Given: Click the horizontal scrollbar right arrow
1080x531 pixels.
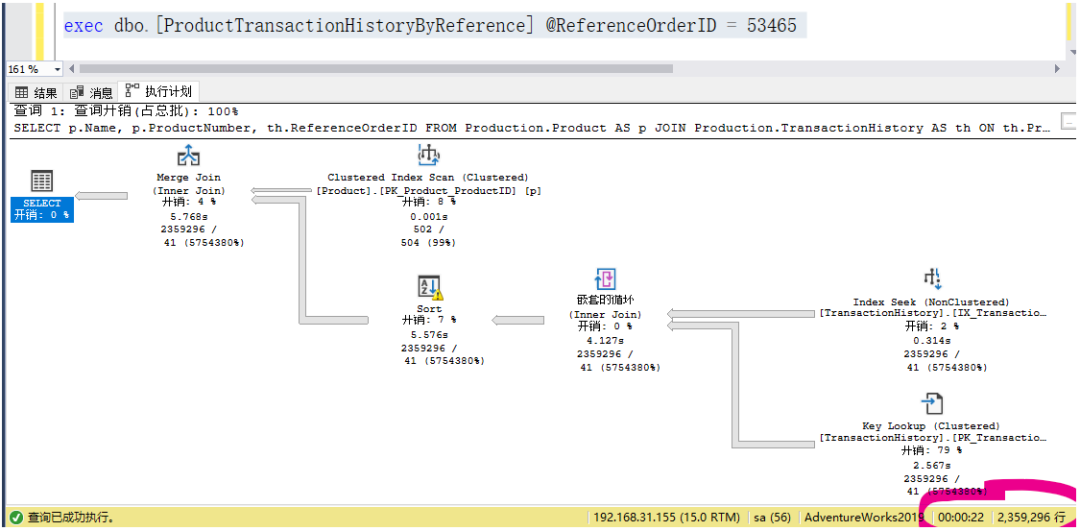Looking at the screenshot, I should (x=1058, y=69).
